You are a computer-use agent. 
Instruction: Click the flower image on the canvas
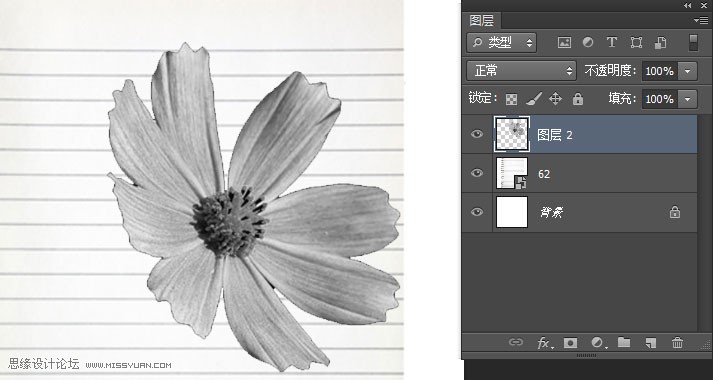coord(253,207)
